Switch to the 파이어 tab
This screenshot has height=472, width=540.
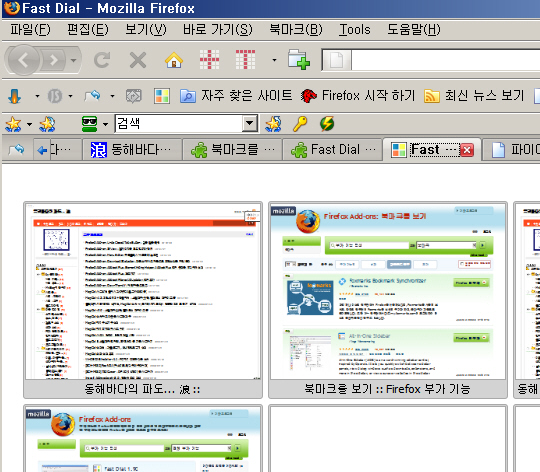[512, 150]
